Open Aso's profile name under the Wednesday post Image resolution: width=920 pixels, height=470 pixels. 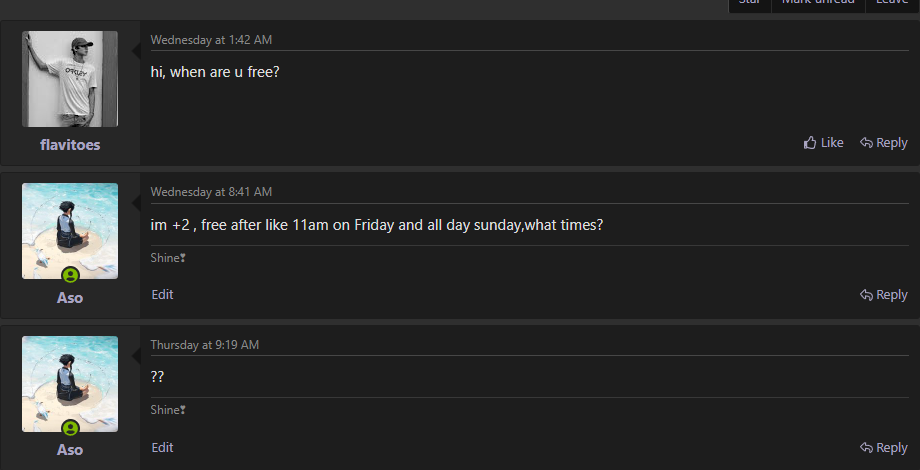click(x=70, y=298)
